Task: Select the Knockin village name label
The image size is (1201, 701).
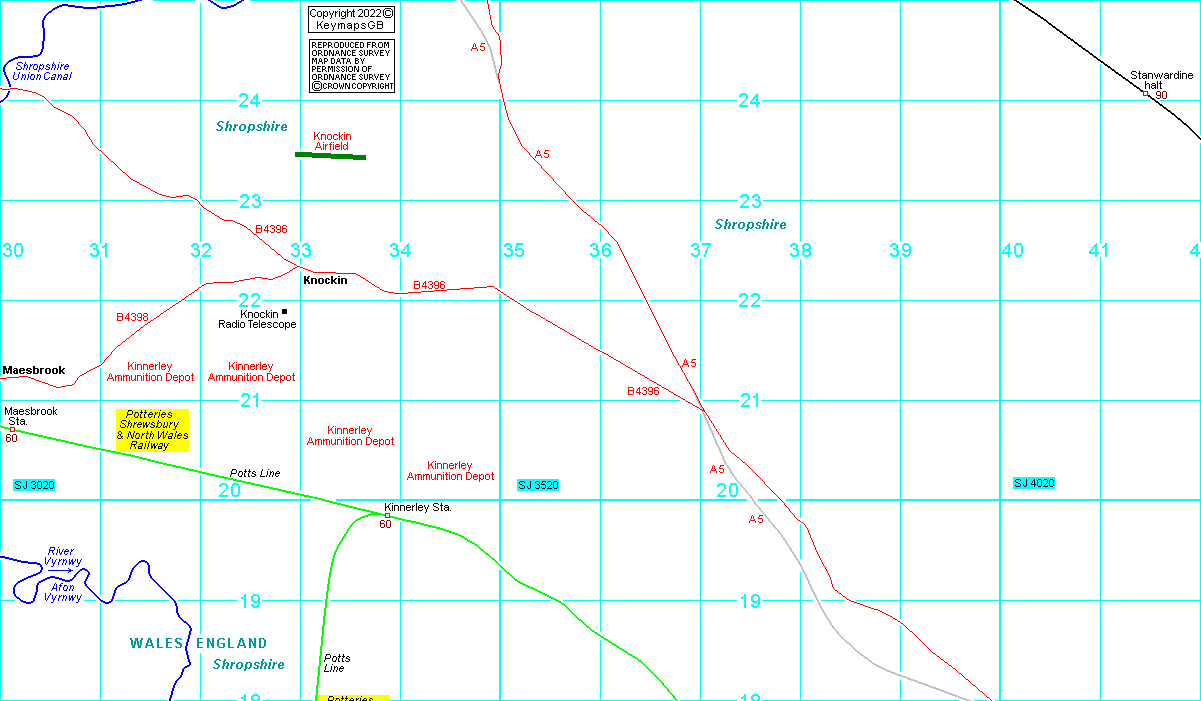Action: tap(325, 280)
